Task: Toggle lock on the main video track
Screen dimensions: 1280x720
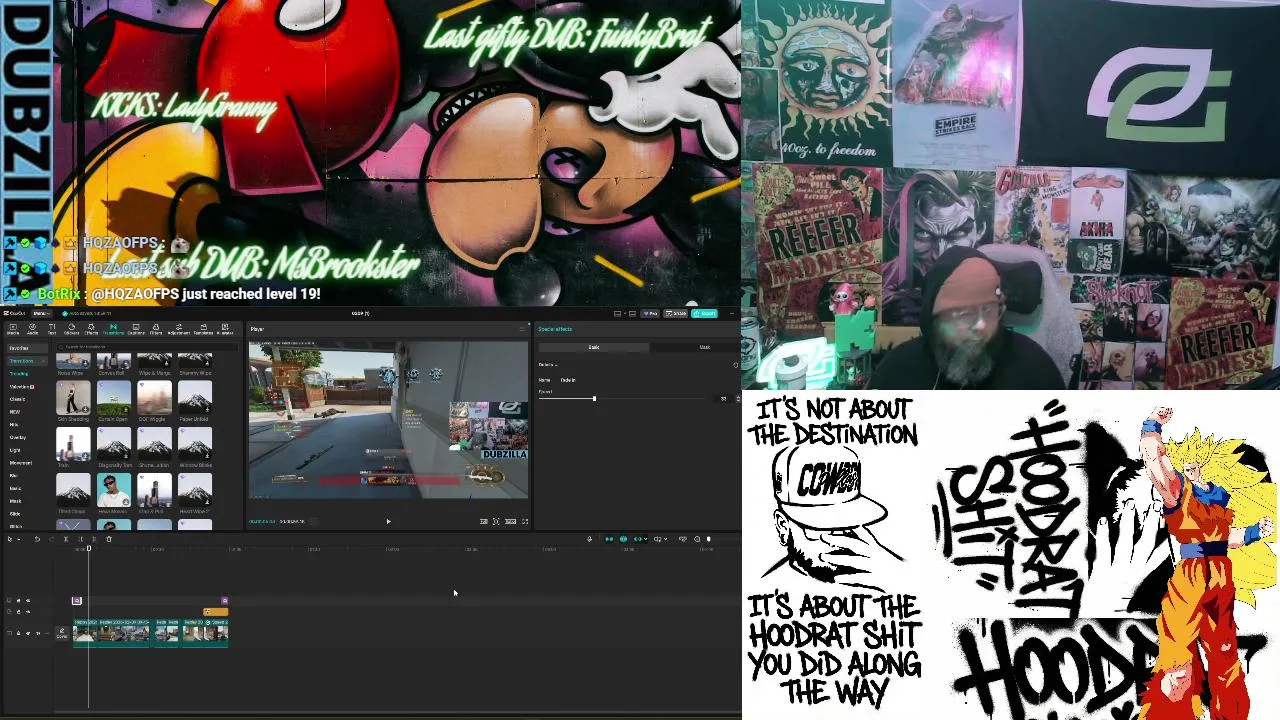Action: click(x=18, y=633)
